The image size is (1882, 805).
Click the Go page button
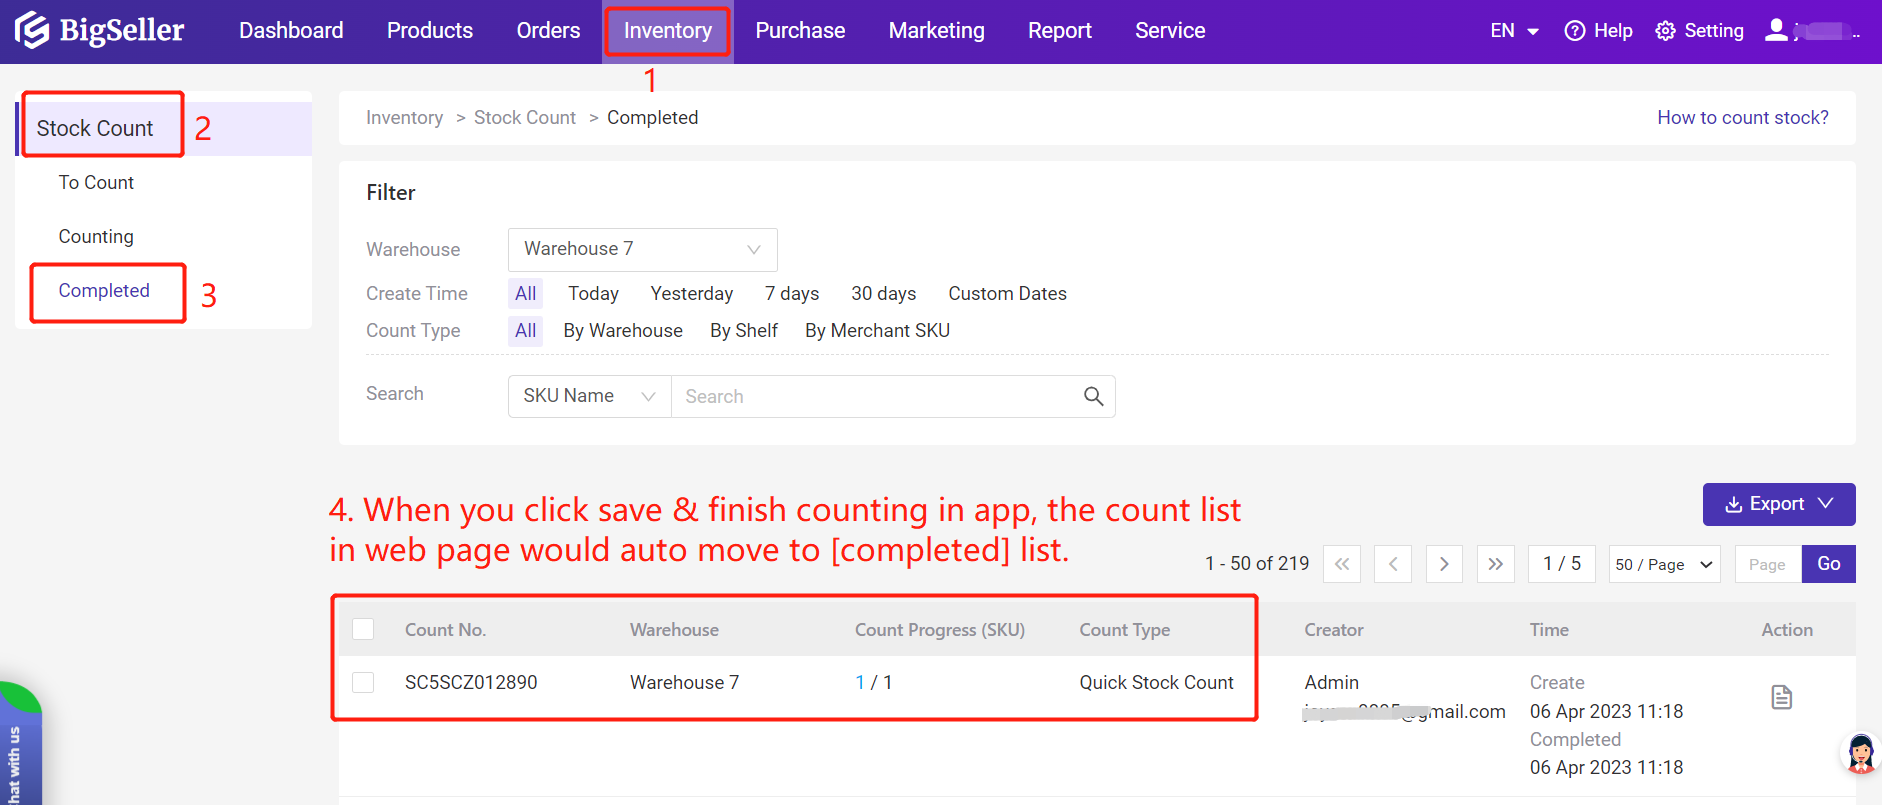pos(1829,564)
